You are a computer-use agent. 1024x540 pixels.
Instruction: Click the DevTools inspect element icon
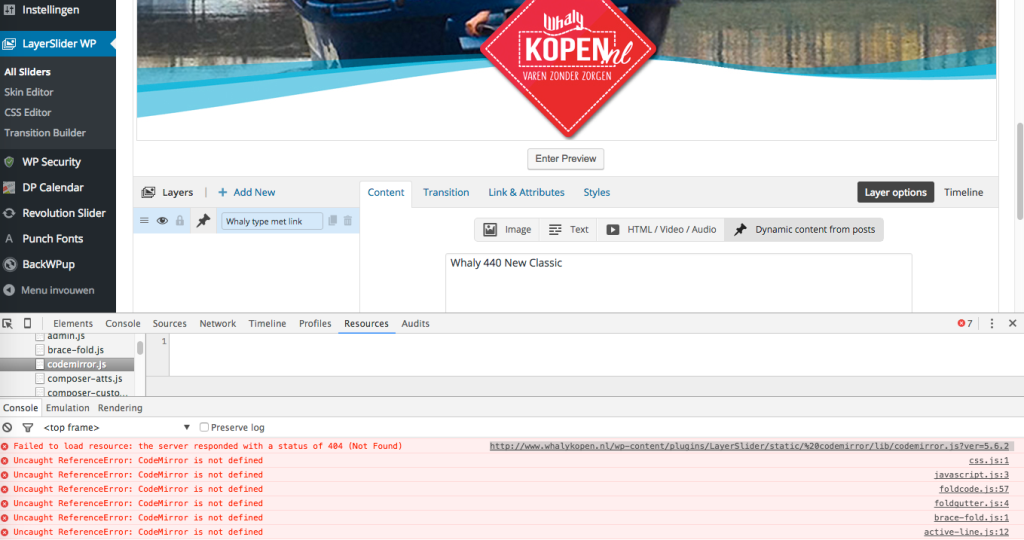click(x=8, y=323)
